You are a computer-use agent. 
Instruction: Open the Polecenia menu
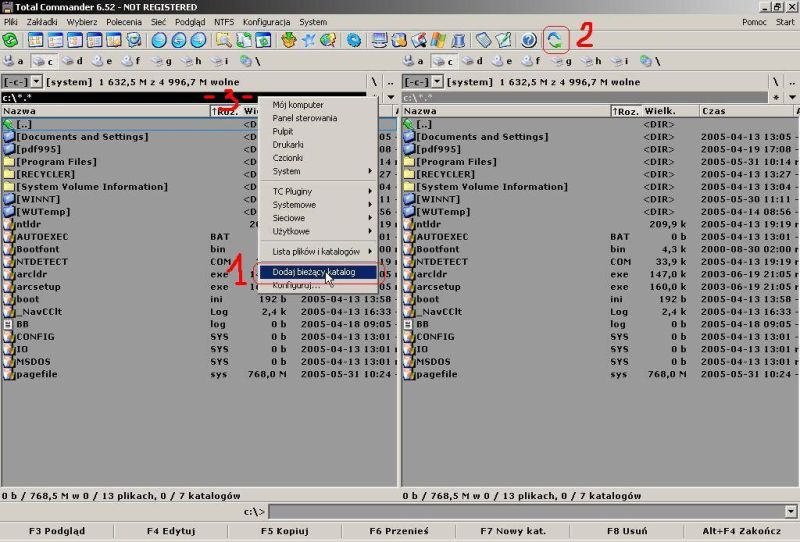coord(124,22)
